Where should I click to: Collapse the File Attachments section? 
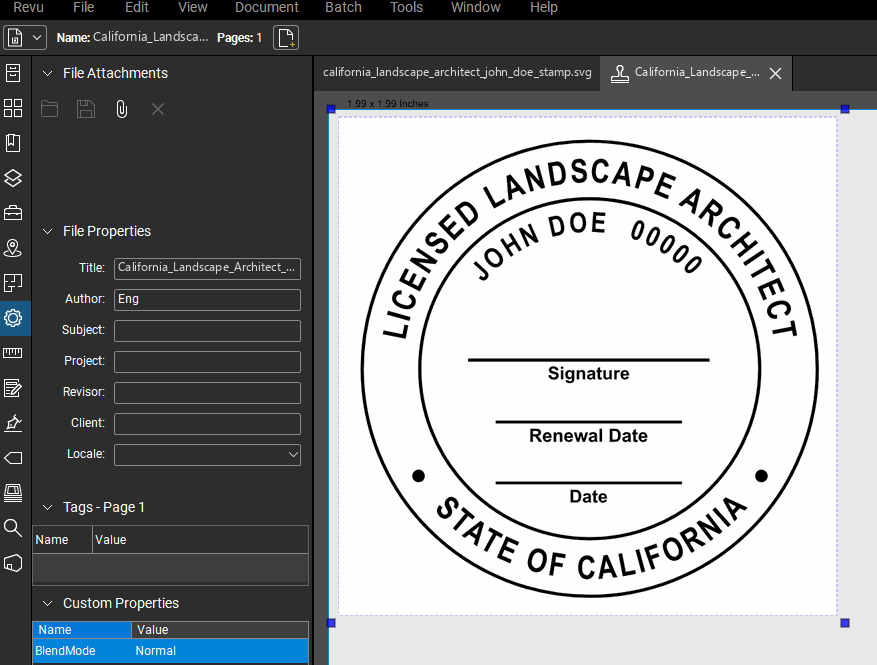point(48,73)
